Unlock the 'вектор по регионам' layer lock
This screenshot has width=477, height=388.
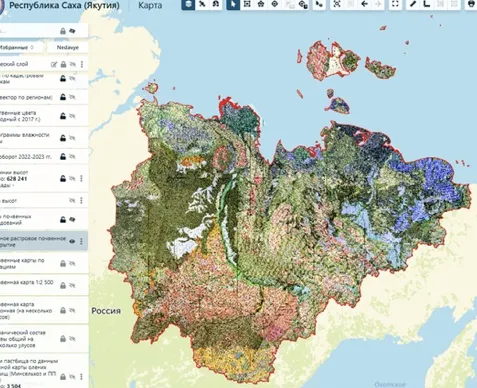[x=63, y=97]
